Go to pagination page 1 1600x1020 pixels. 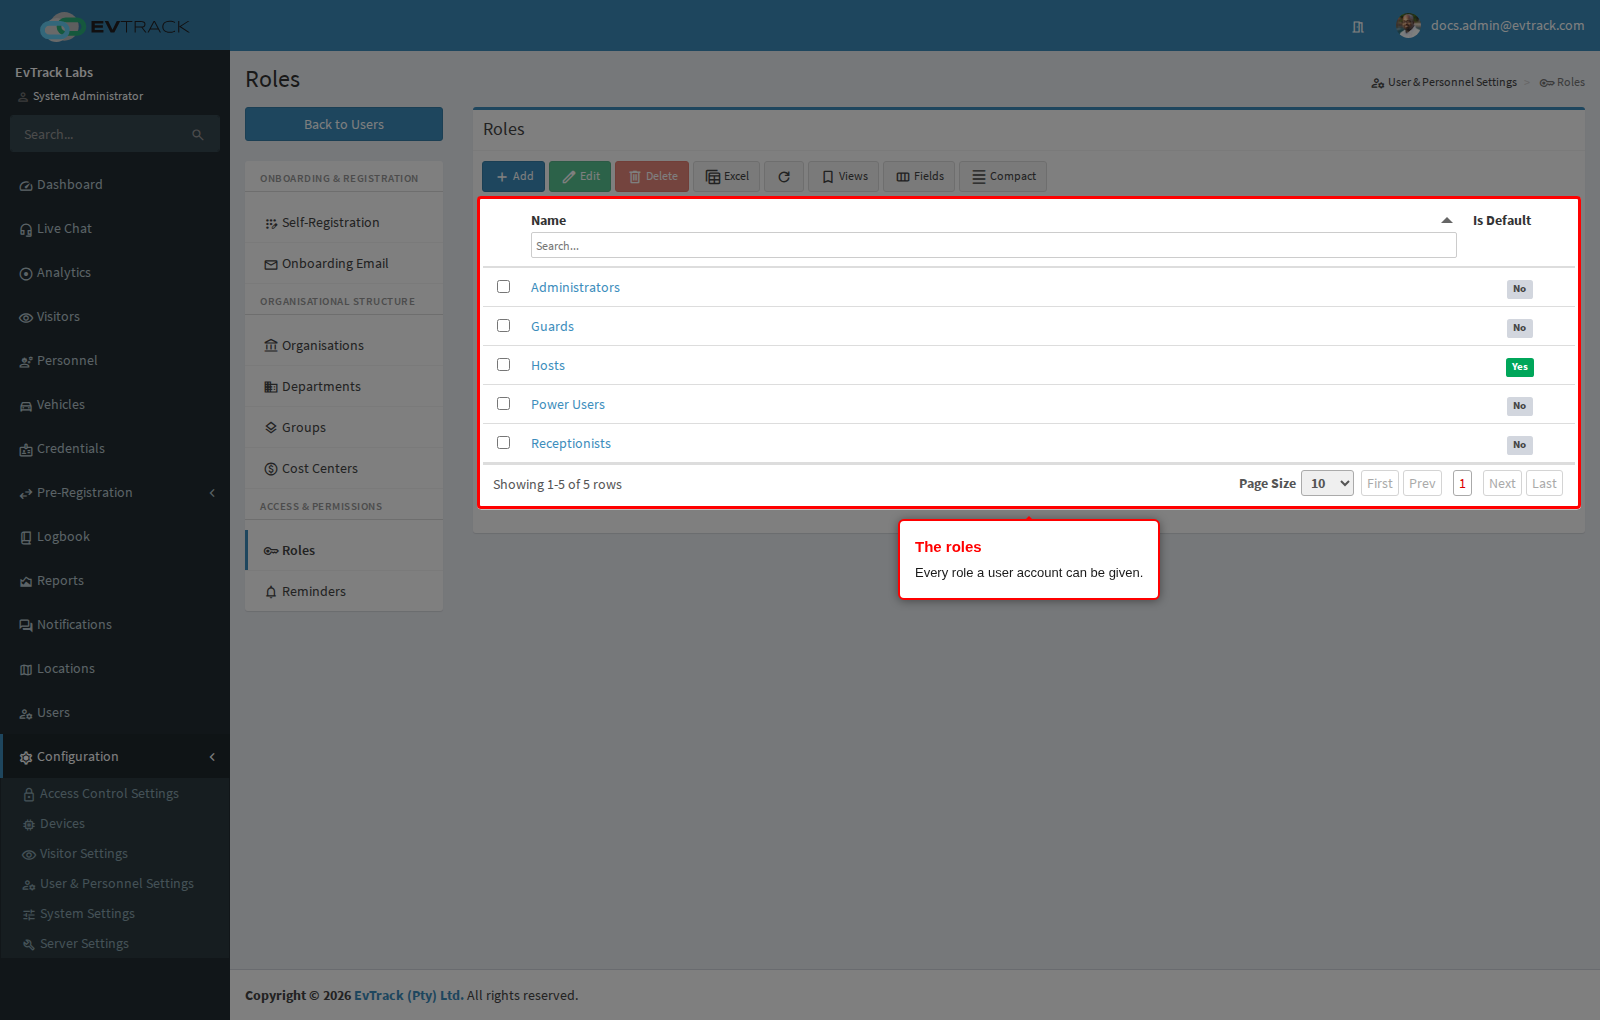(1462, 484)
